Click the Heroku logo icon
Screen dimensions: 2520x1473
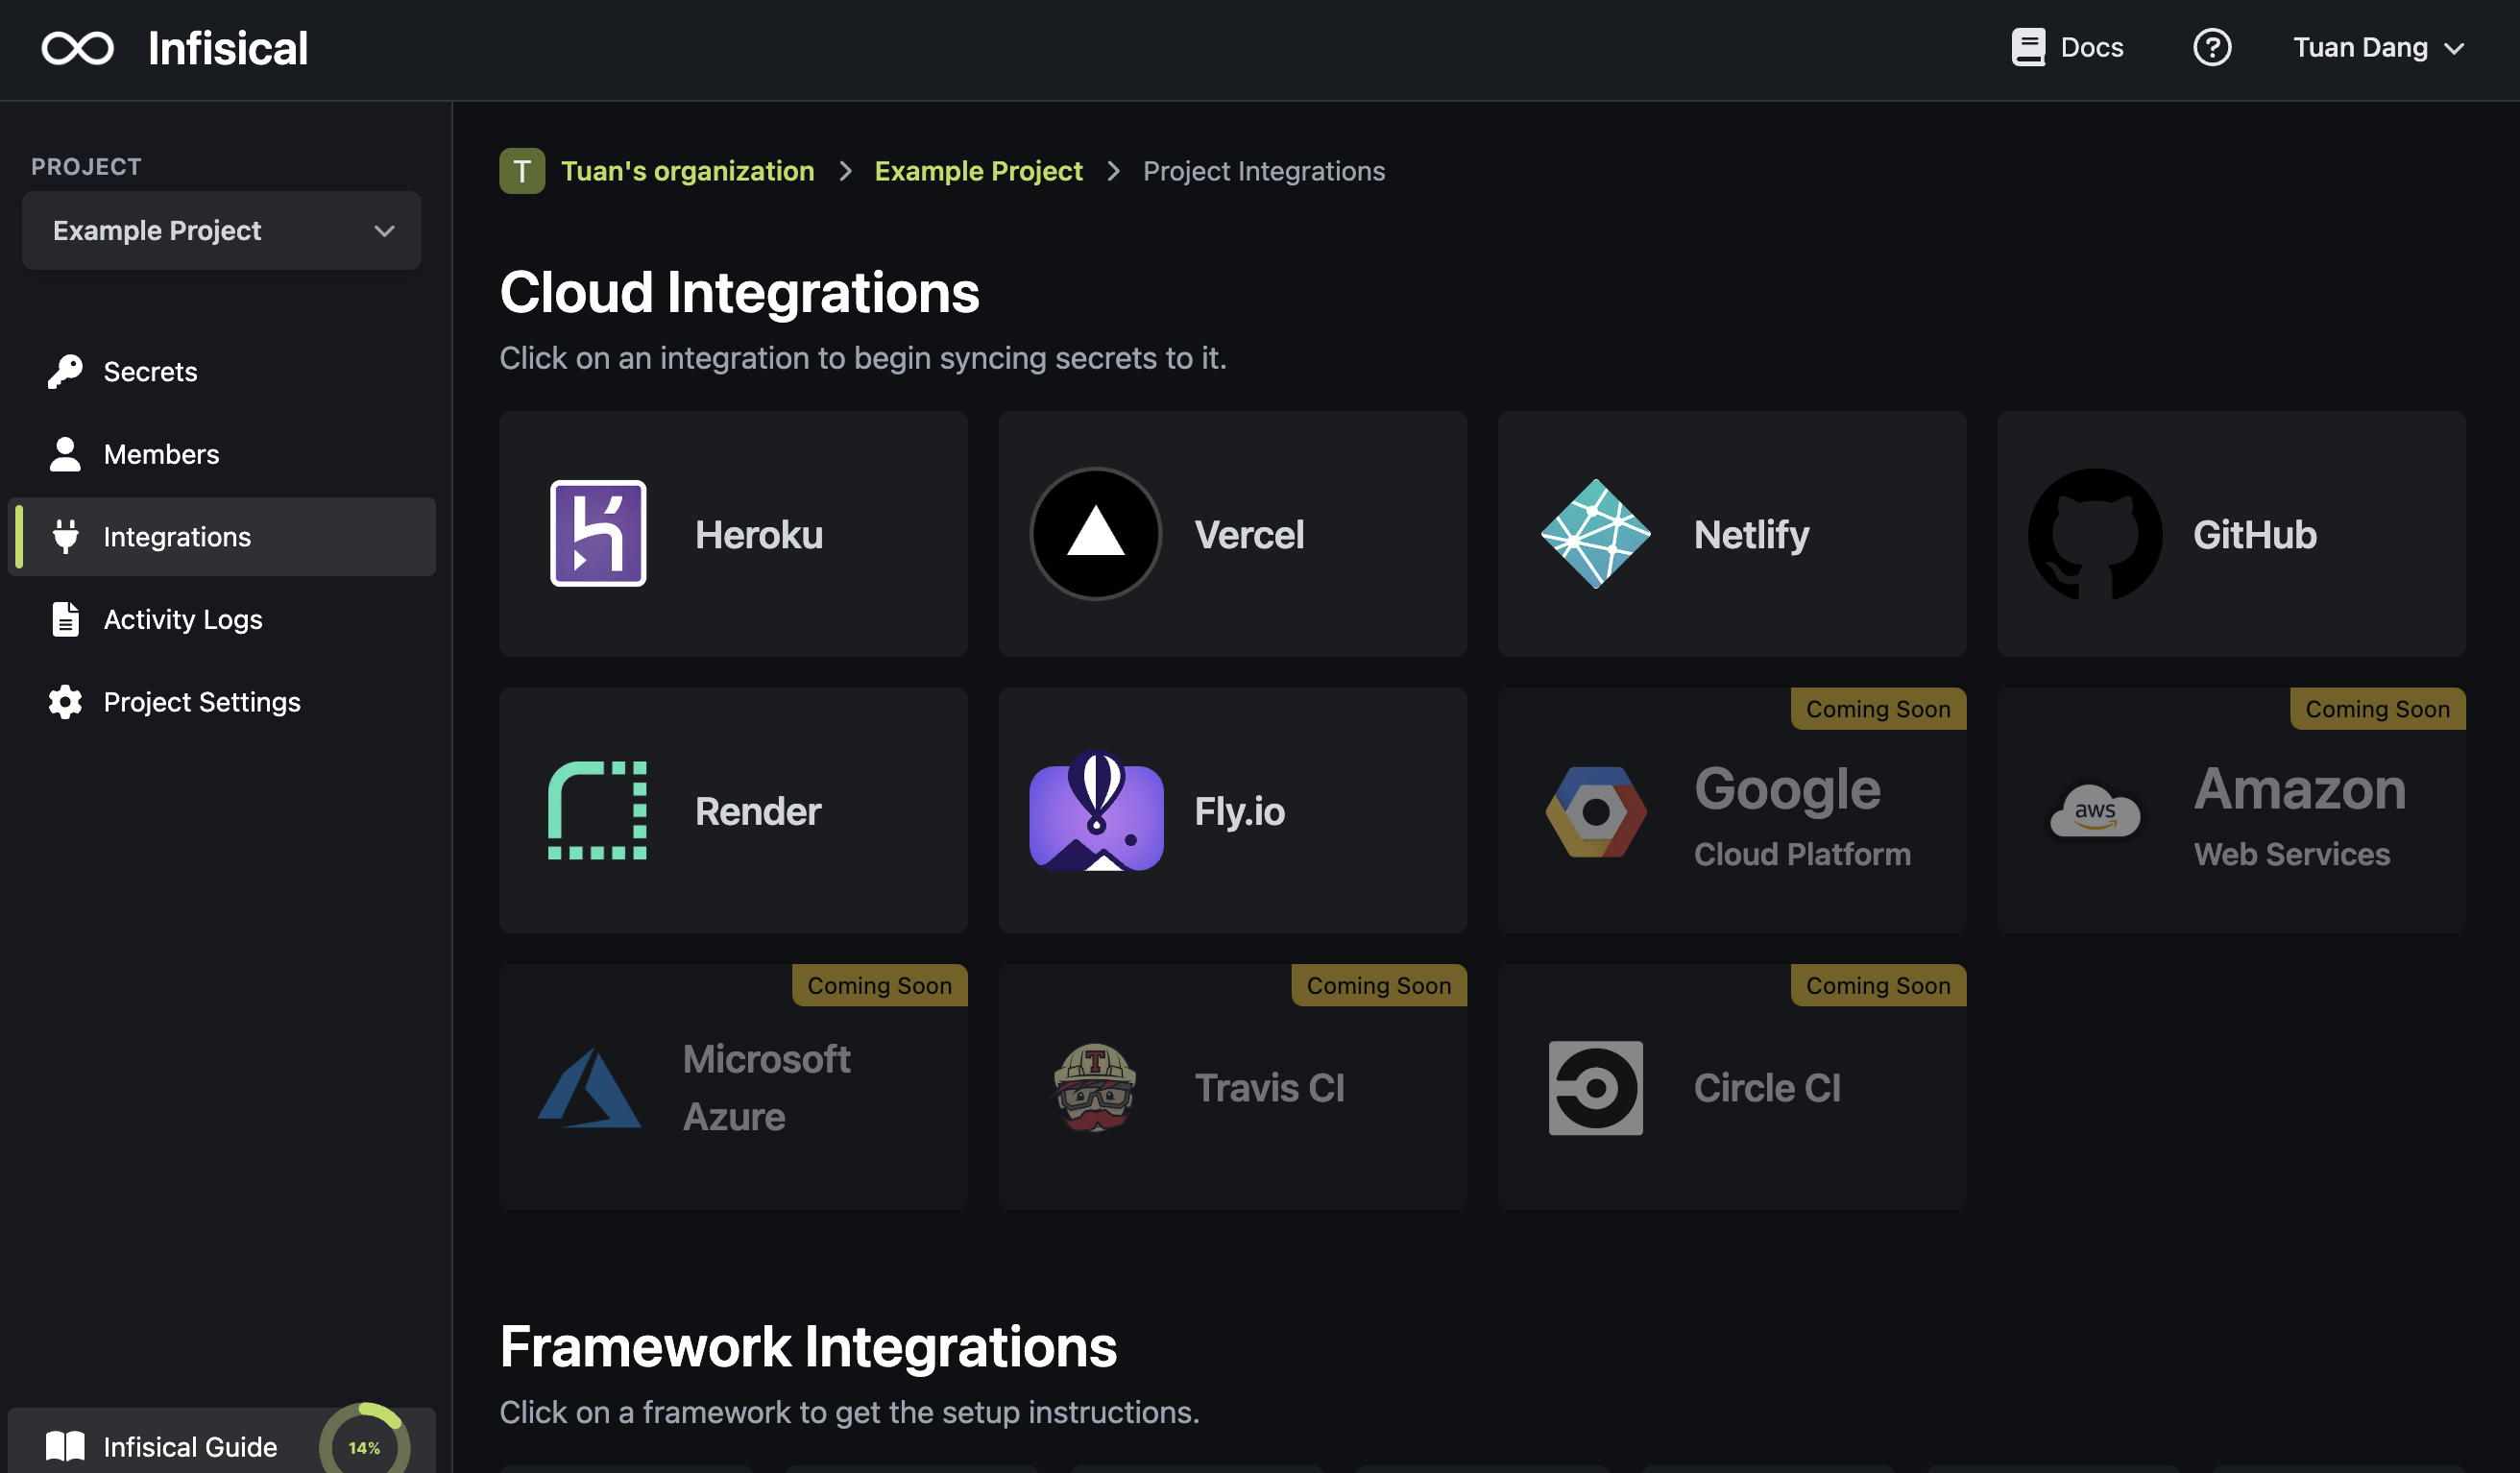point(598,534)
